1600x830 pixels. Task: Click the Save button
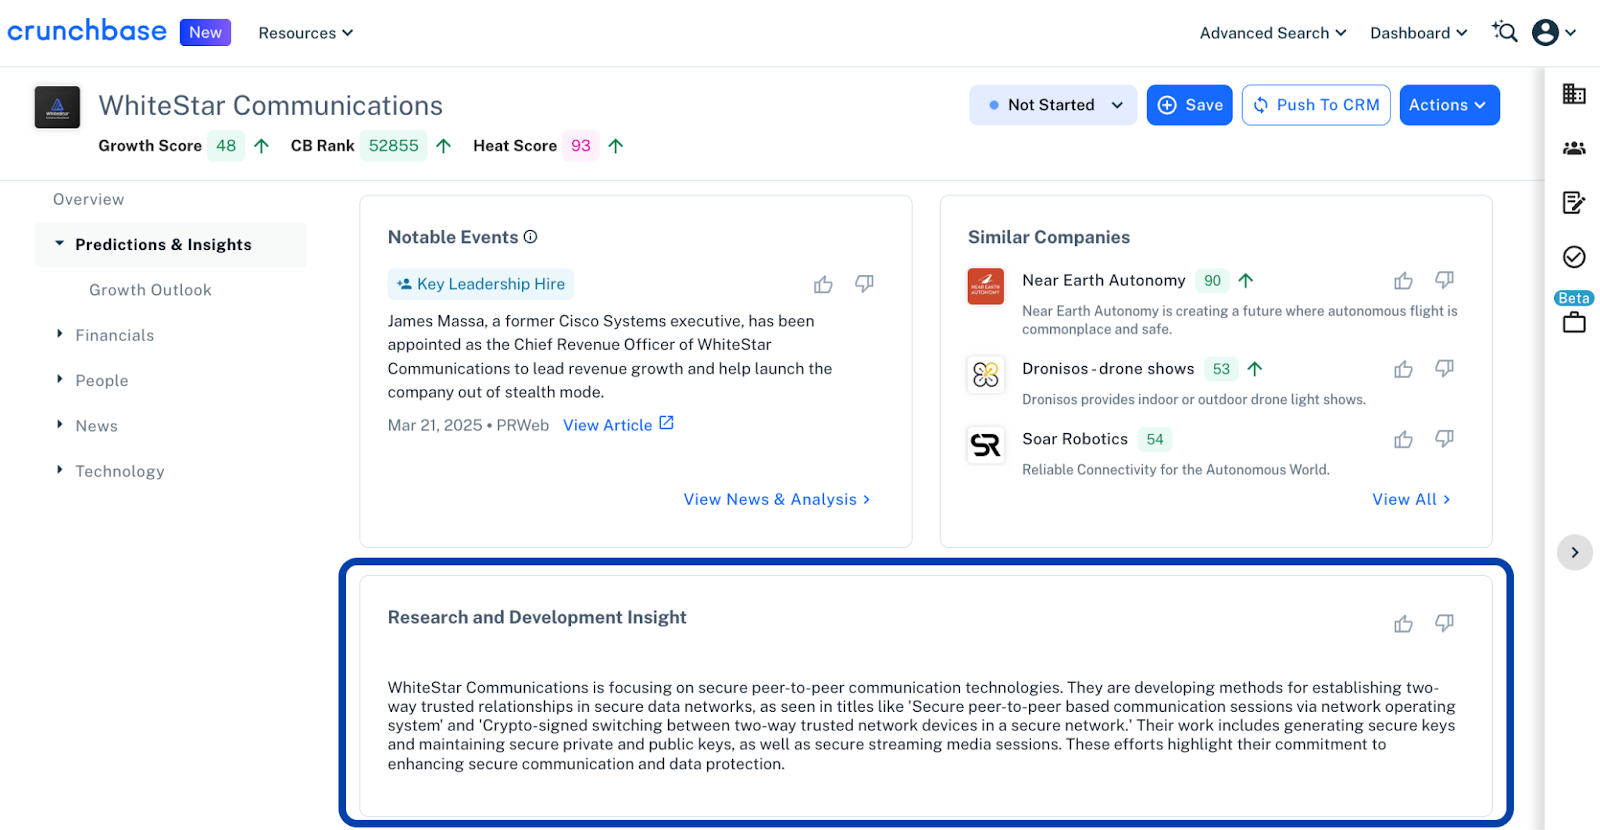[x=1189, y=105]
